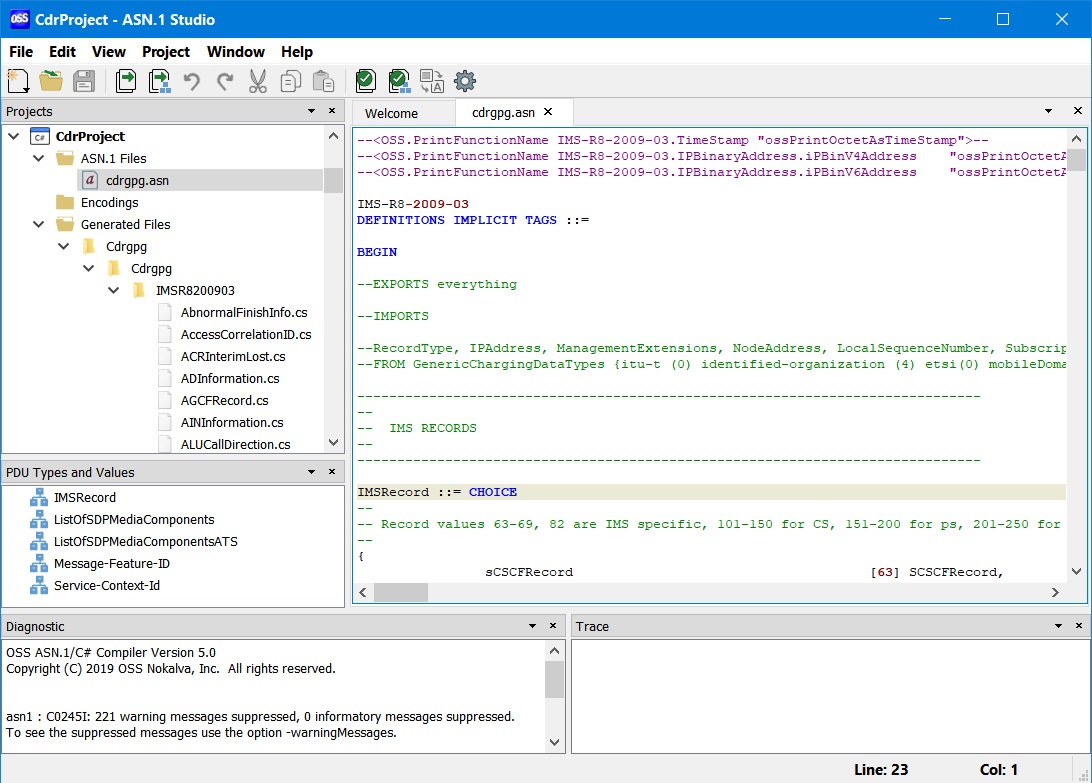Switch to the cdrgpg.asn editor tab
Screen dimensions: 1092x783
504,113
